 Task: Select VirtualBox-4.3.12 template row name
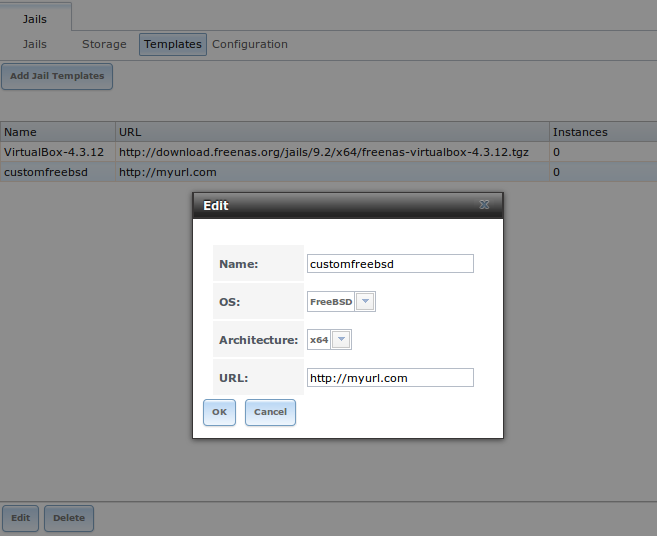[58, 152]
